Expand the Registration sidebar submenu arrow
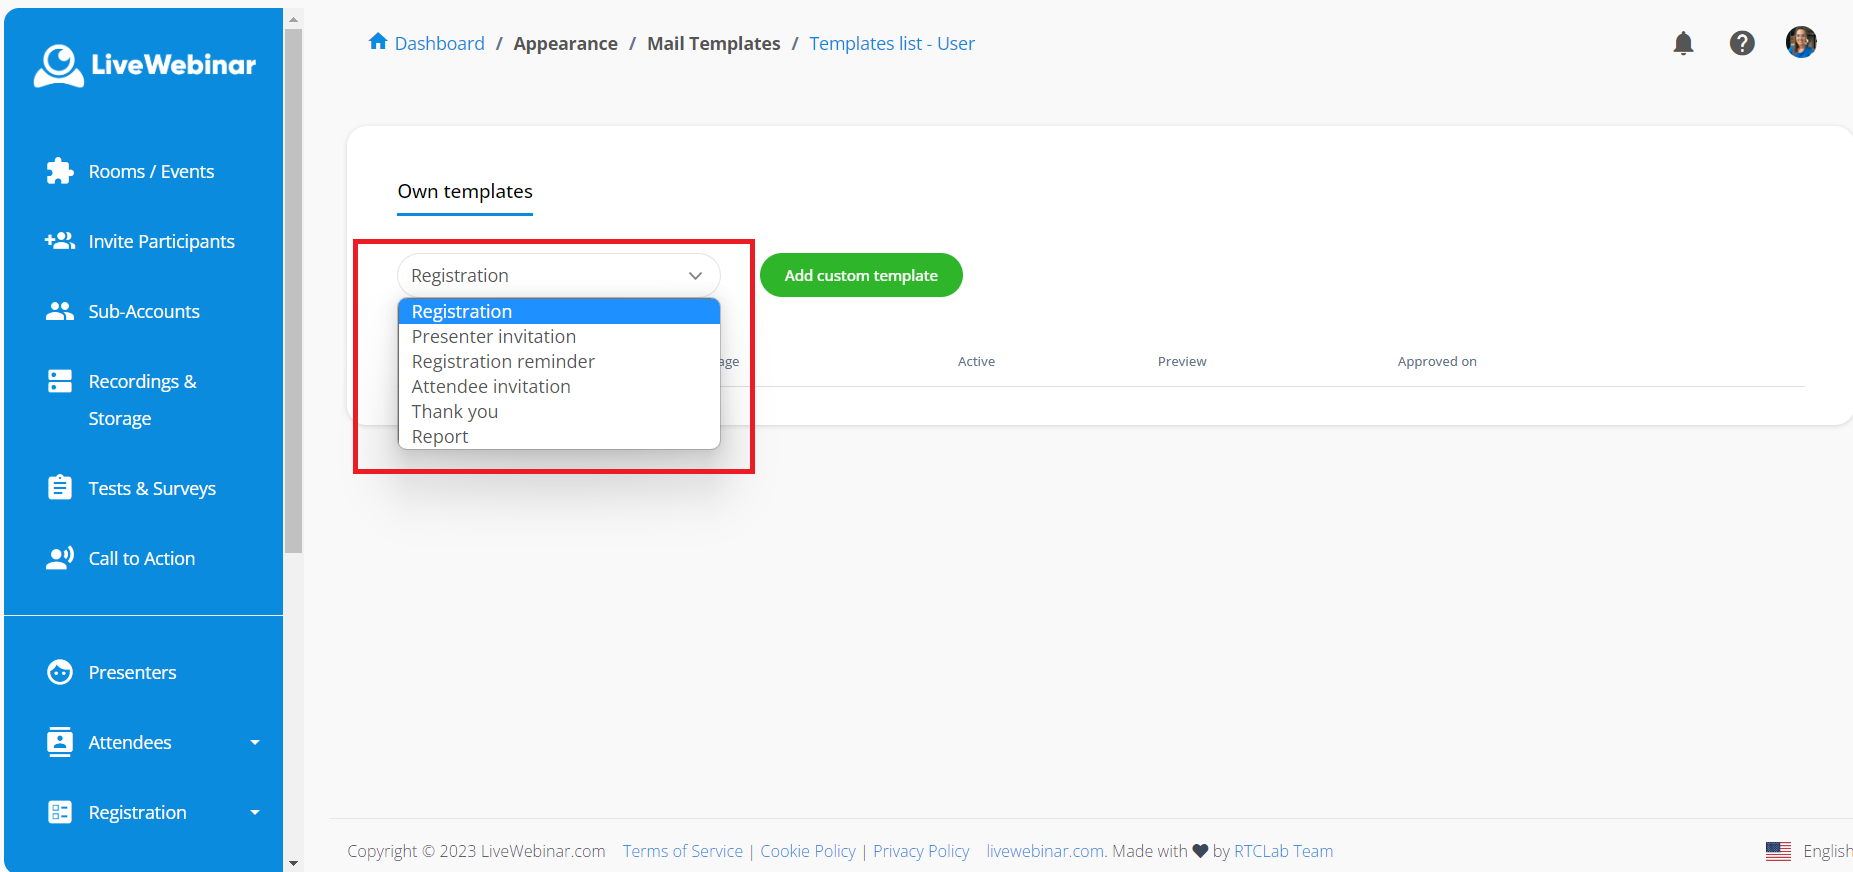Viewport: 1853px width, 872px height. coord(255,812)
